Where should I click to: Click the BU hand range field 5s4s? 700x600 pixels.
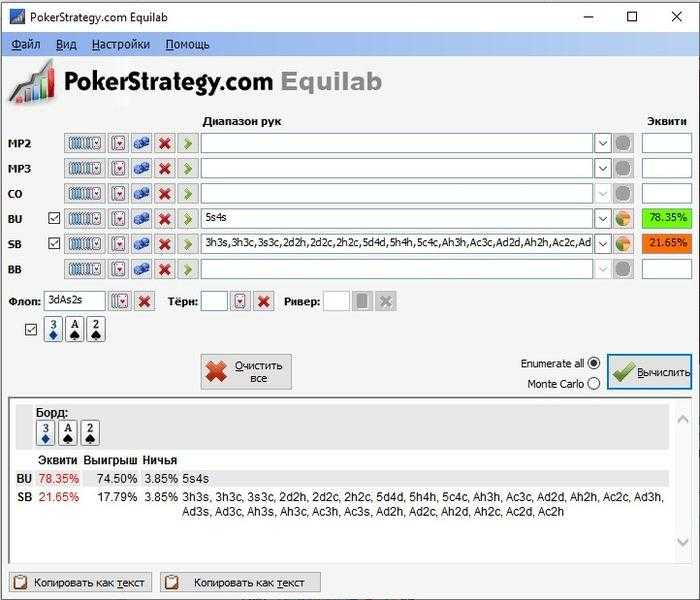(x=396, y=219)
